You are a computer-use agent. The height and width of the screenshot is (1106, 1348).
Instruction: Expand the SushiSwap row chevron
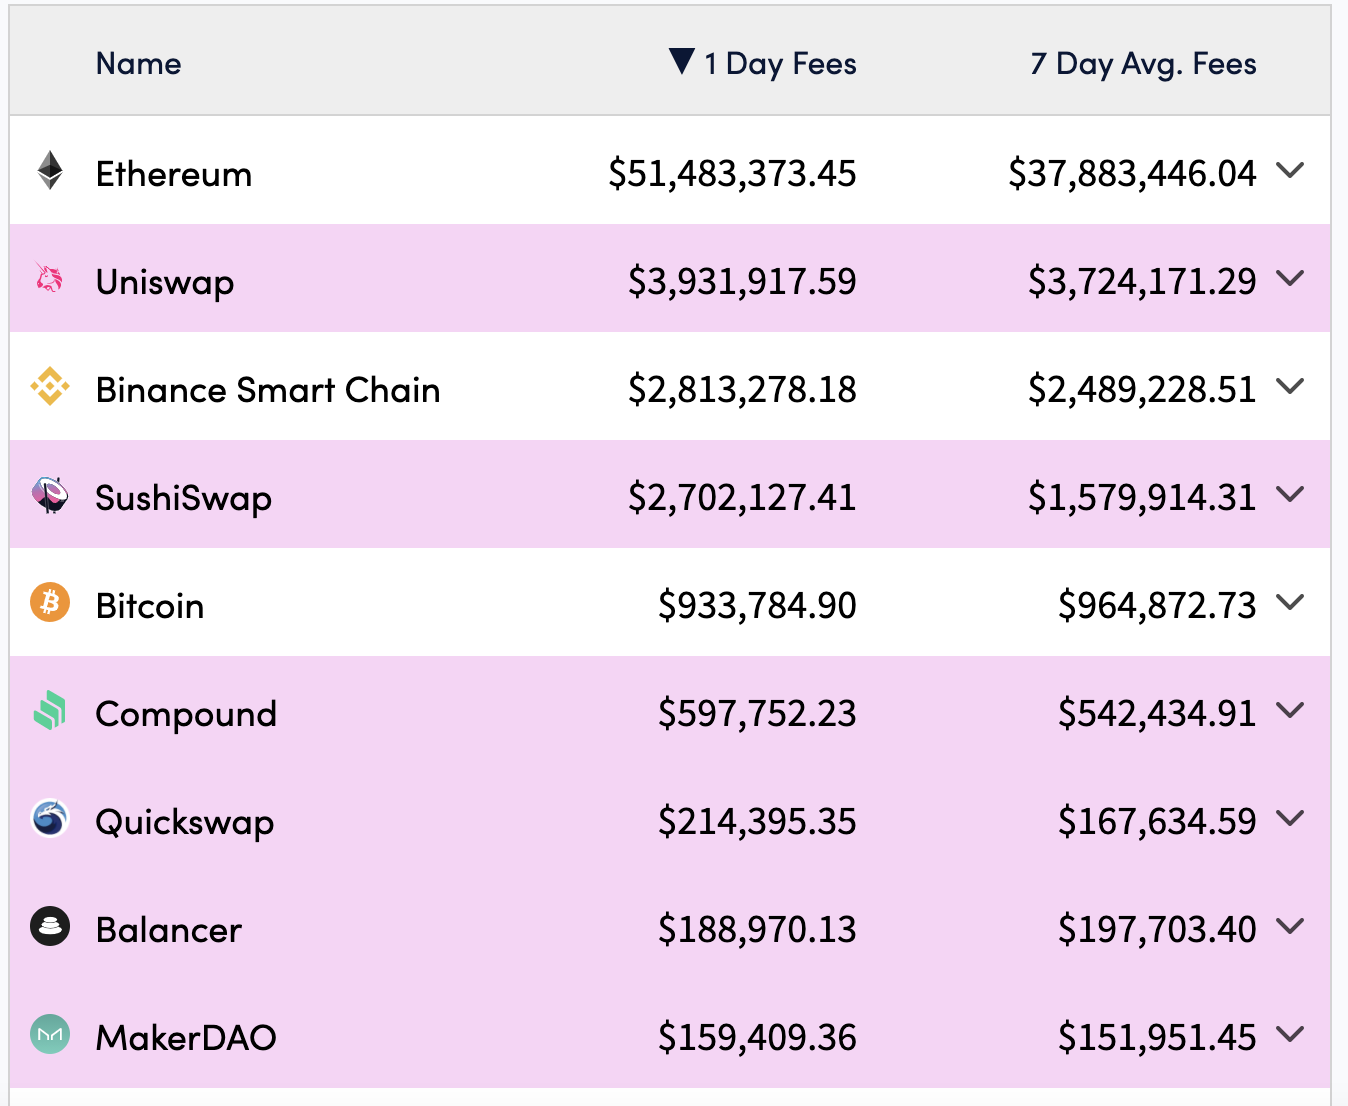pos(1291,494)
